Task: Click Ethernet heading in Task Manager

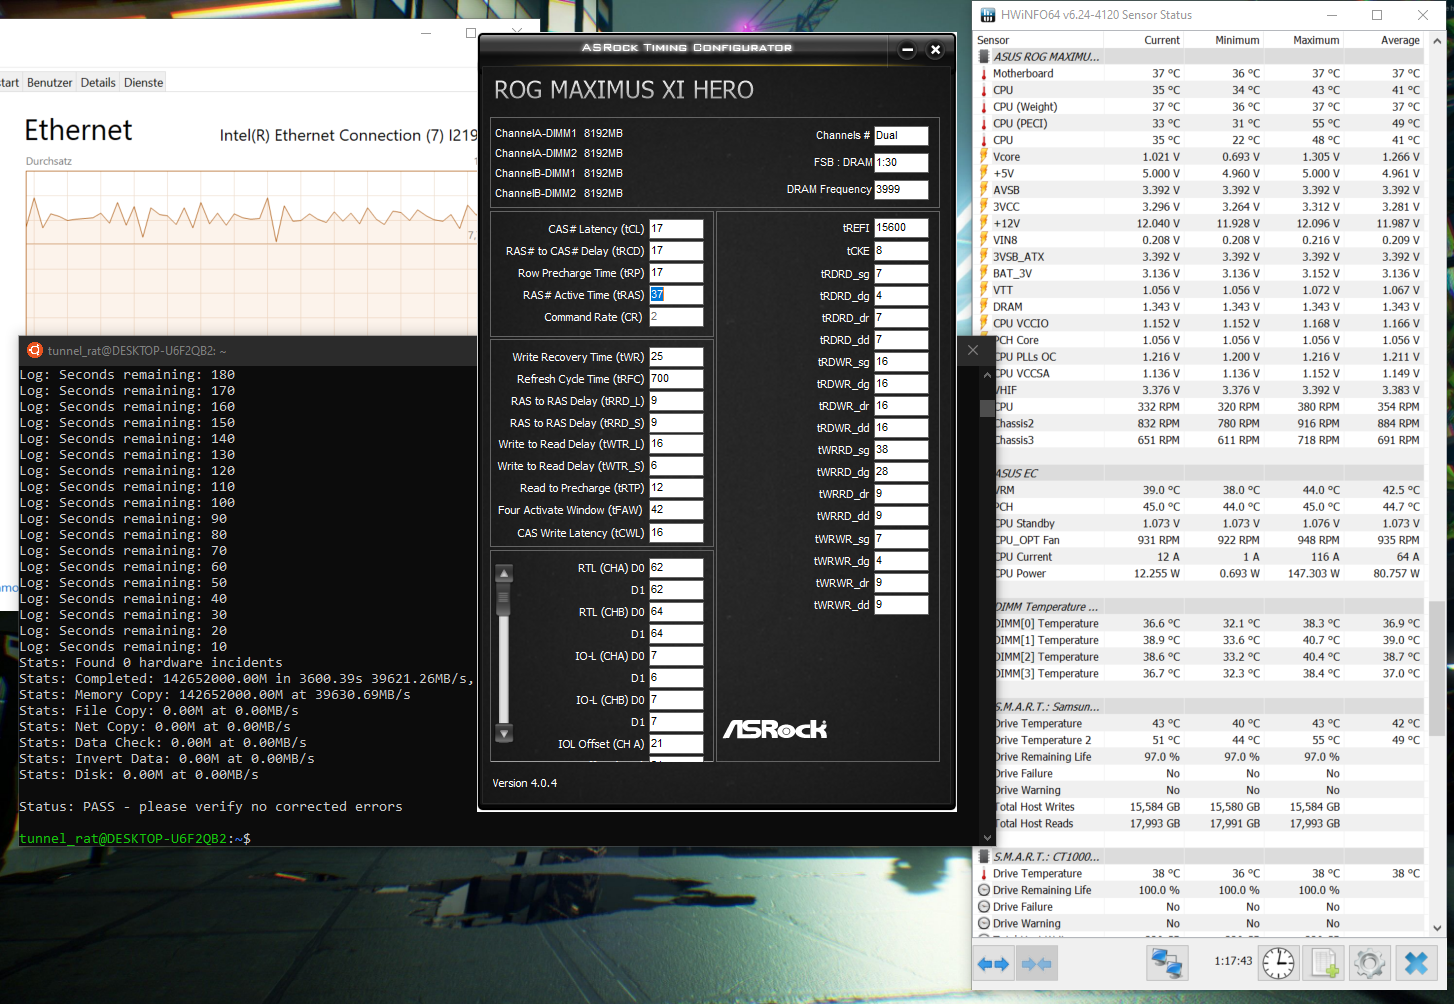Action: 78,130
